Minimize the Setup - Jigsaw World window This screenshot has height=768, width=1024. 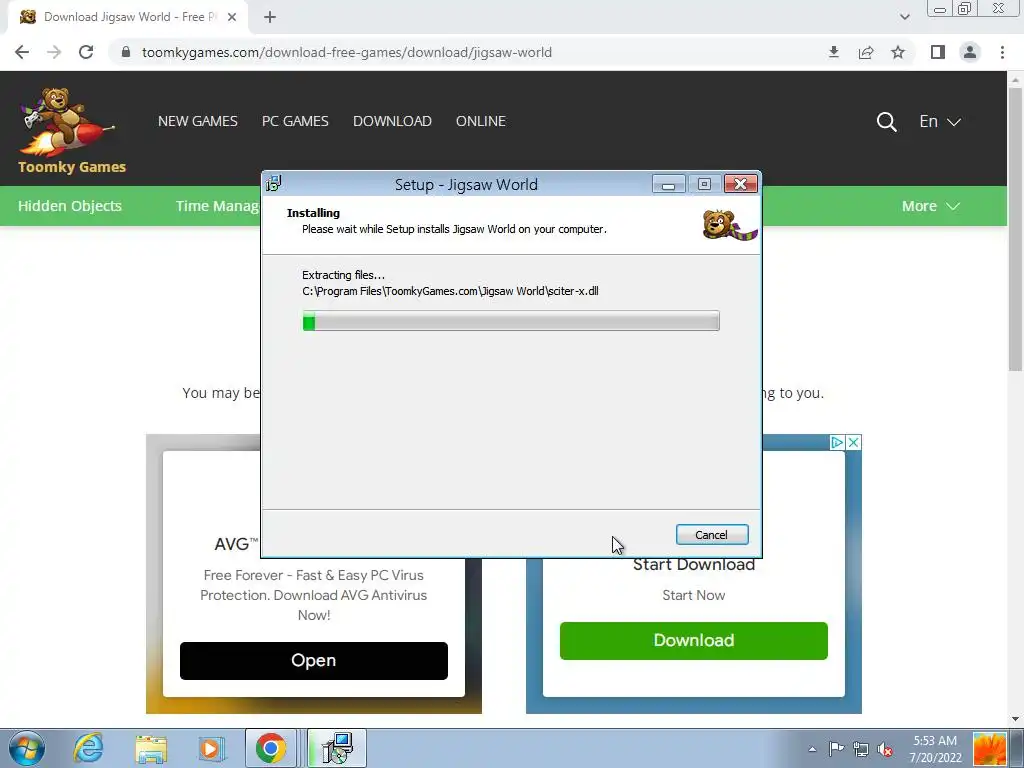pos(668,184)
